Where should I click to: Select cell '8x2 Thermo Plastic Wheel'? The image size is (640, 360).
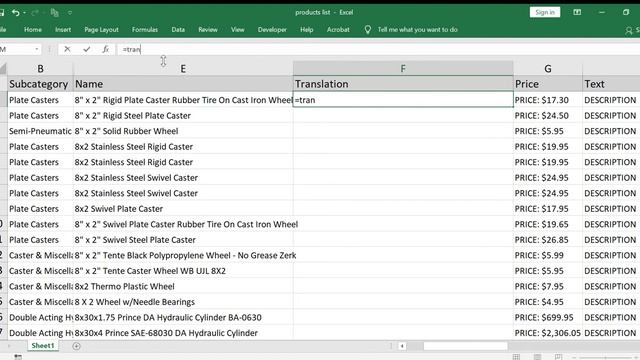pos(183,286)
